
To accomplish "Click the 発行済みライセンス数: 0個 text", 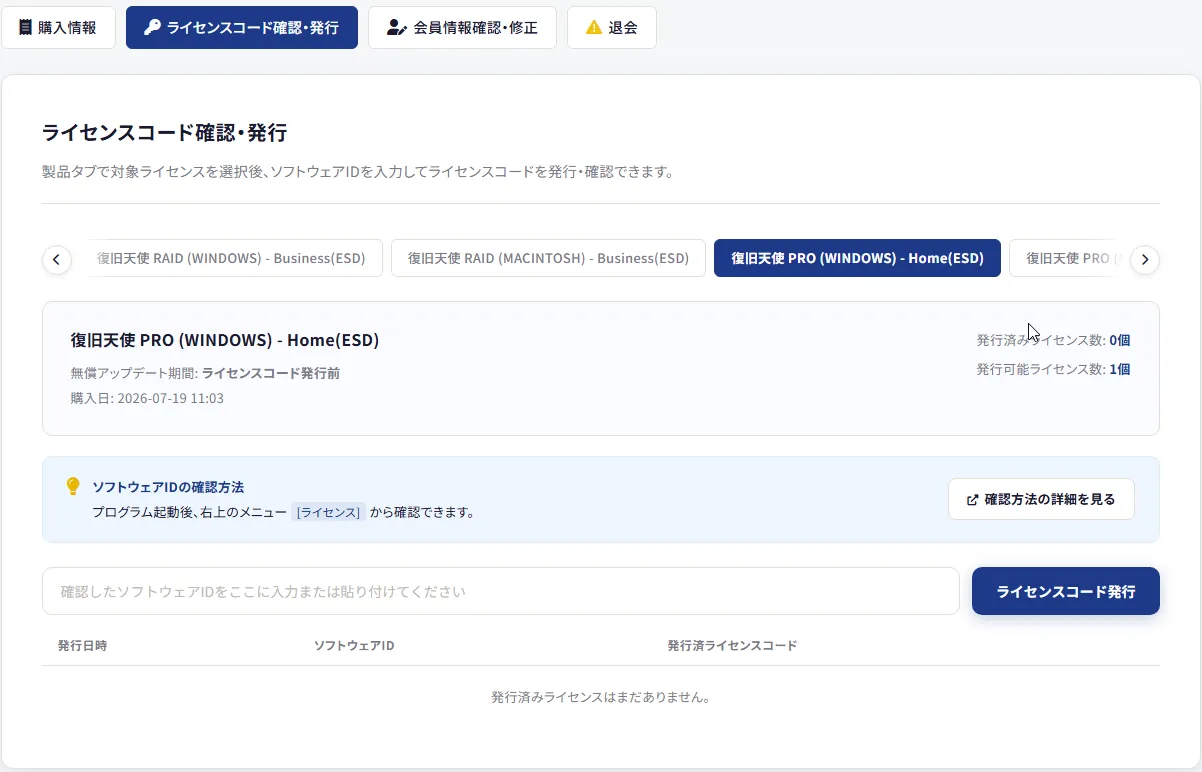I will pos(1053,340).
